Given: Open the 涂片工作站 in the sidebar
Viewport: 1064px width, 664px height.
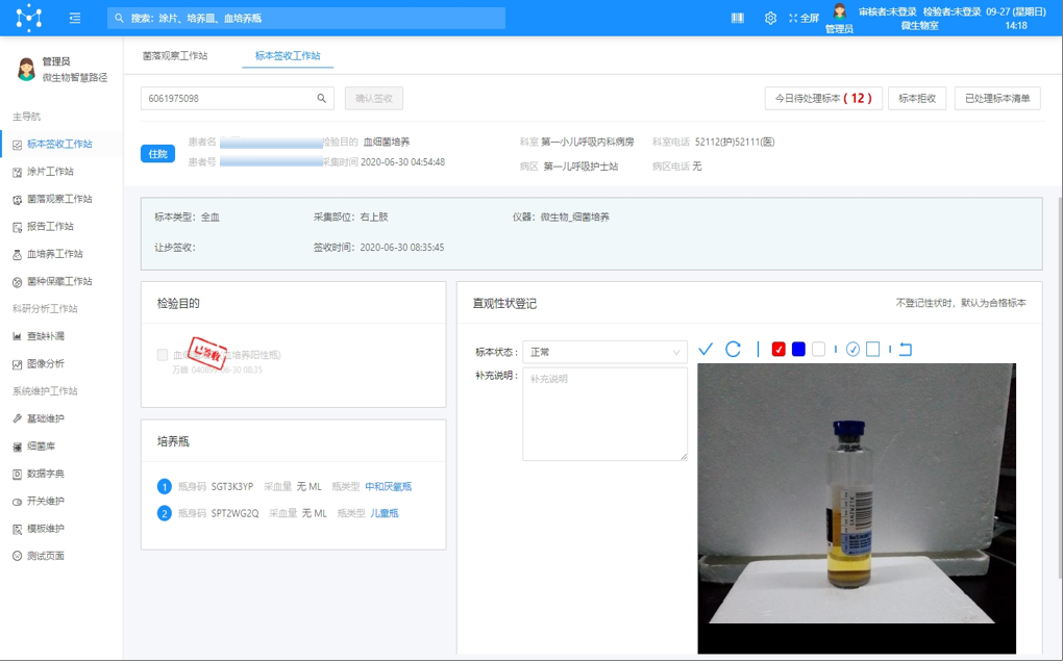Looking at the screenshot, I should coord(62,174).
